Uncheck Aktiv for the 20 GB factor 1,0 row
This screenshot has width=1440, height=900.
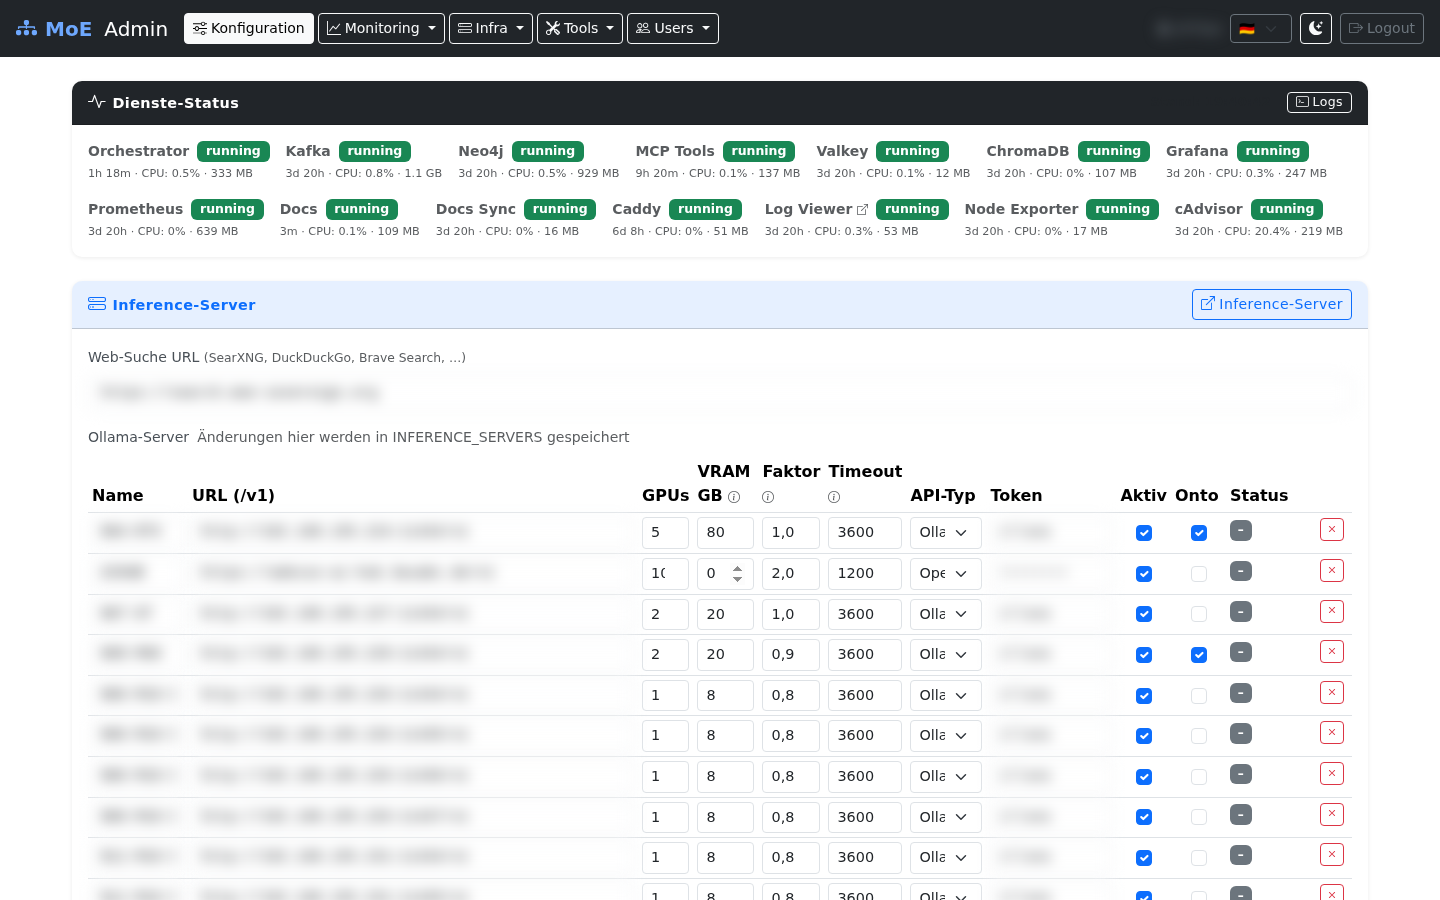(1144, 614)
